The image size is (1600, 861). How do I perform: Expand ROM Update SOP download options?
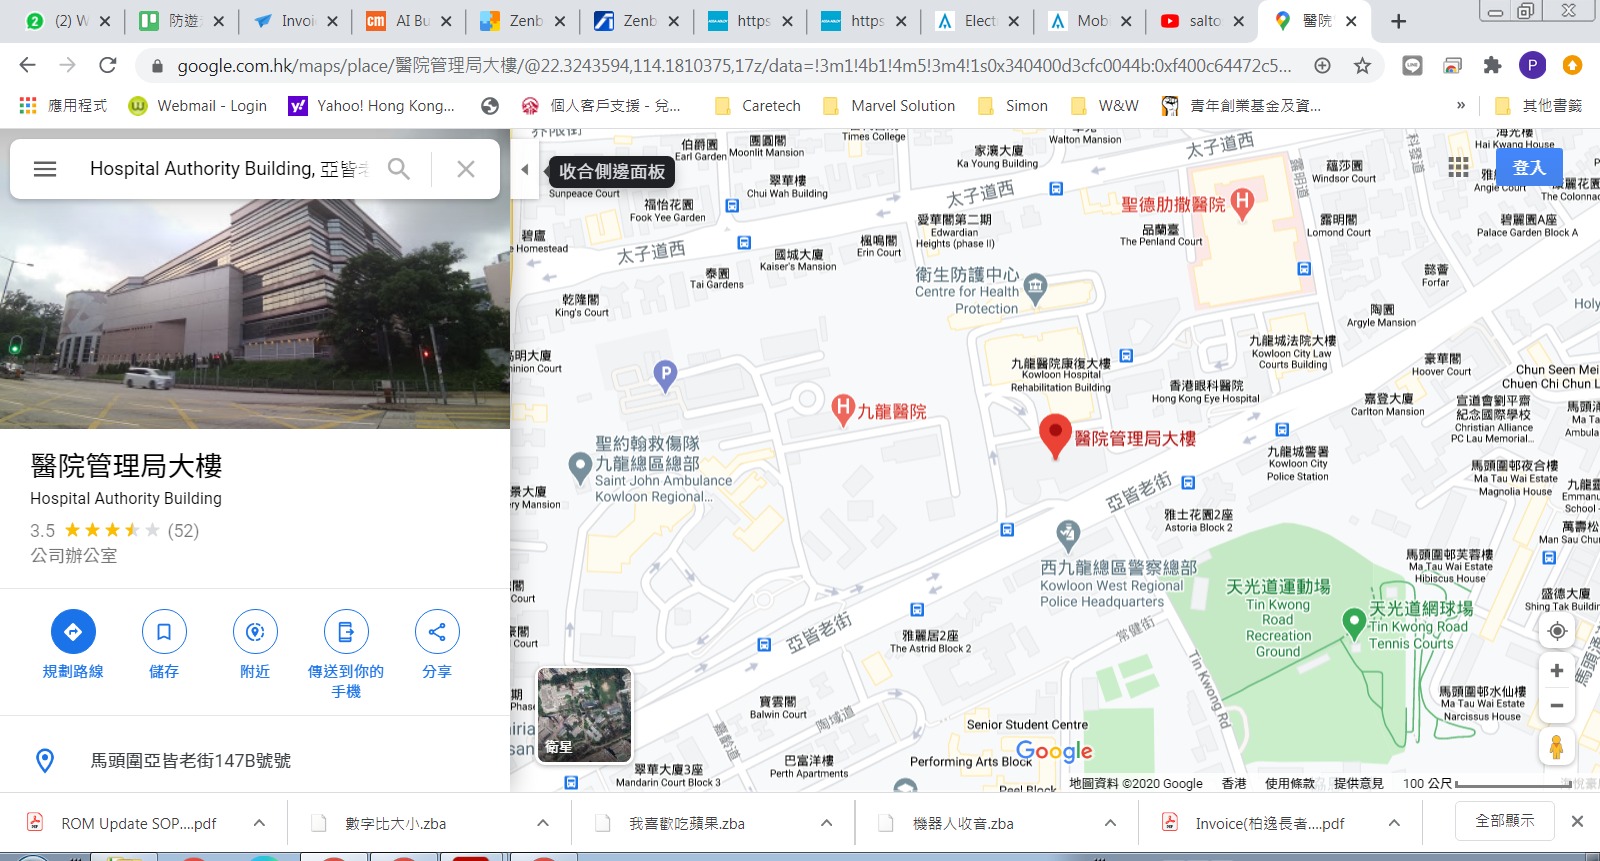(259, 823)
